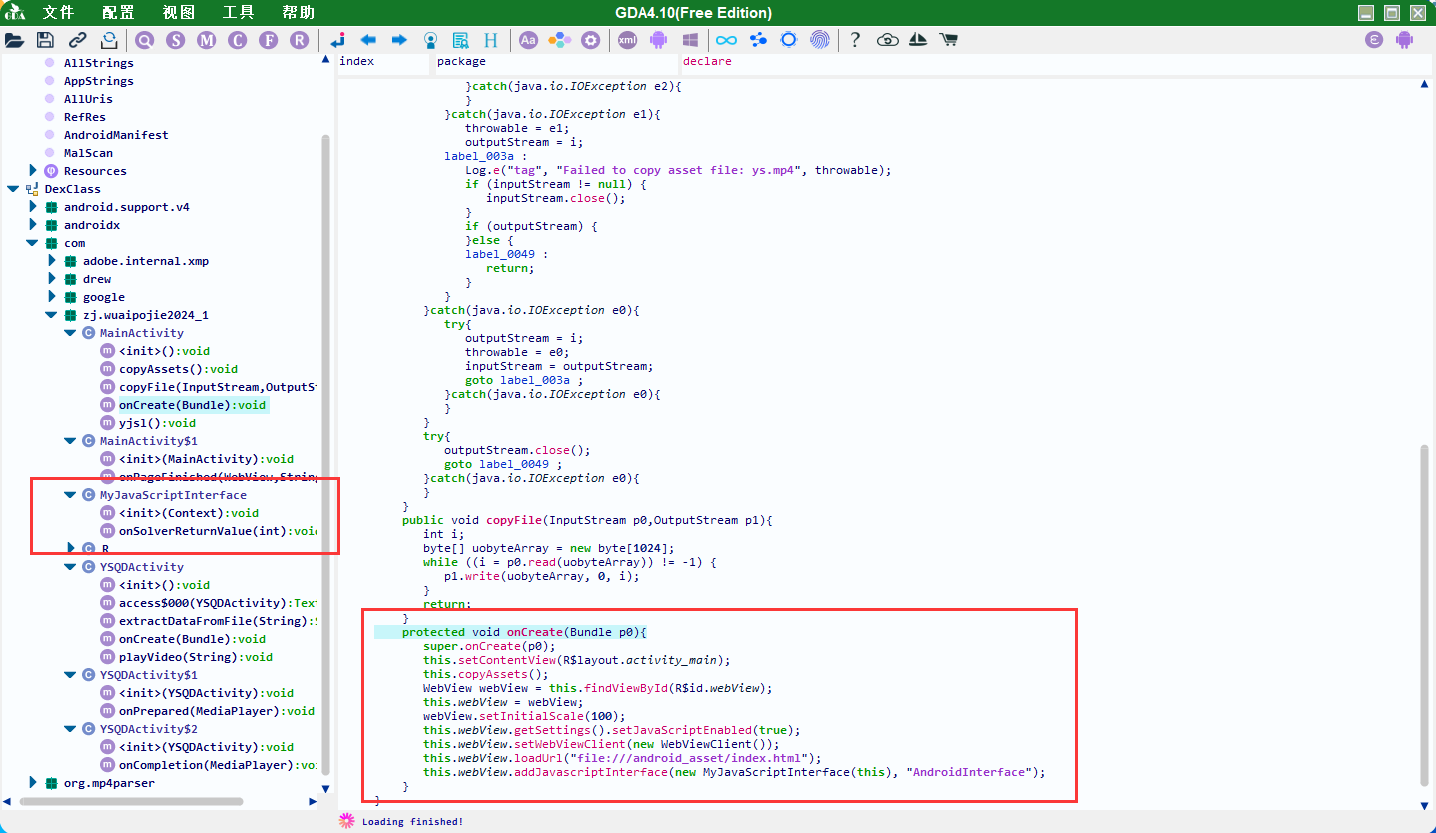
Task: Open the 工具 menu
Action: pyautogui.click(x=238, y=13)
